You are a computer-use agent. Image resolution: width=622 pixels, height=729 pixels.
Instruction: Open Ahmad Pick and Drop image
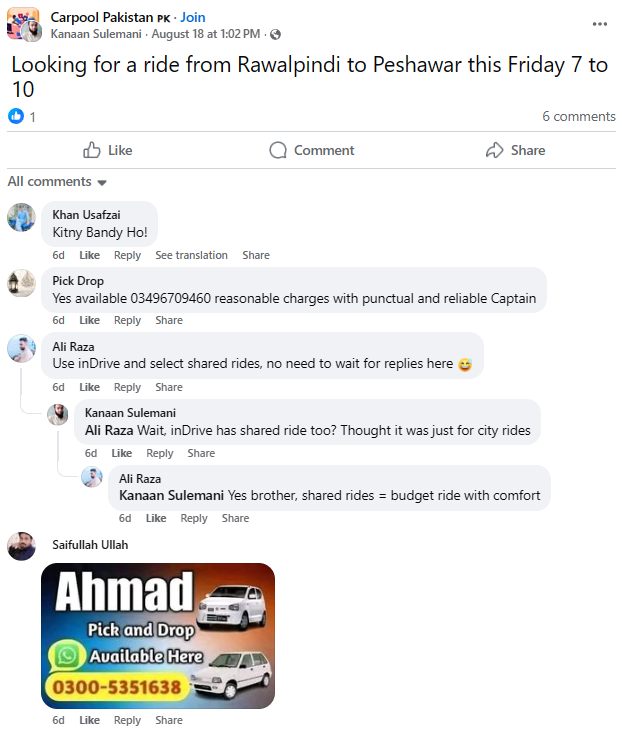158,636
